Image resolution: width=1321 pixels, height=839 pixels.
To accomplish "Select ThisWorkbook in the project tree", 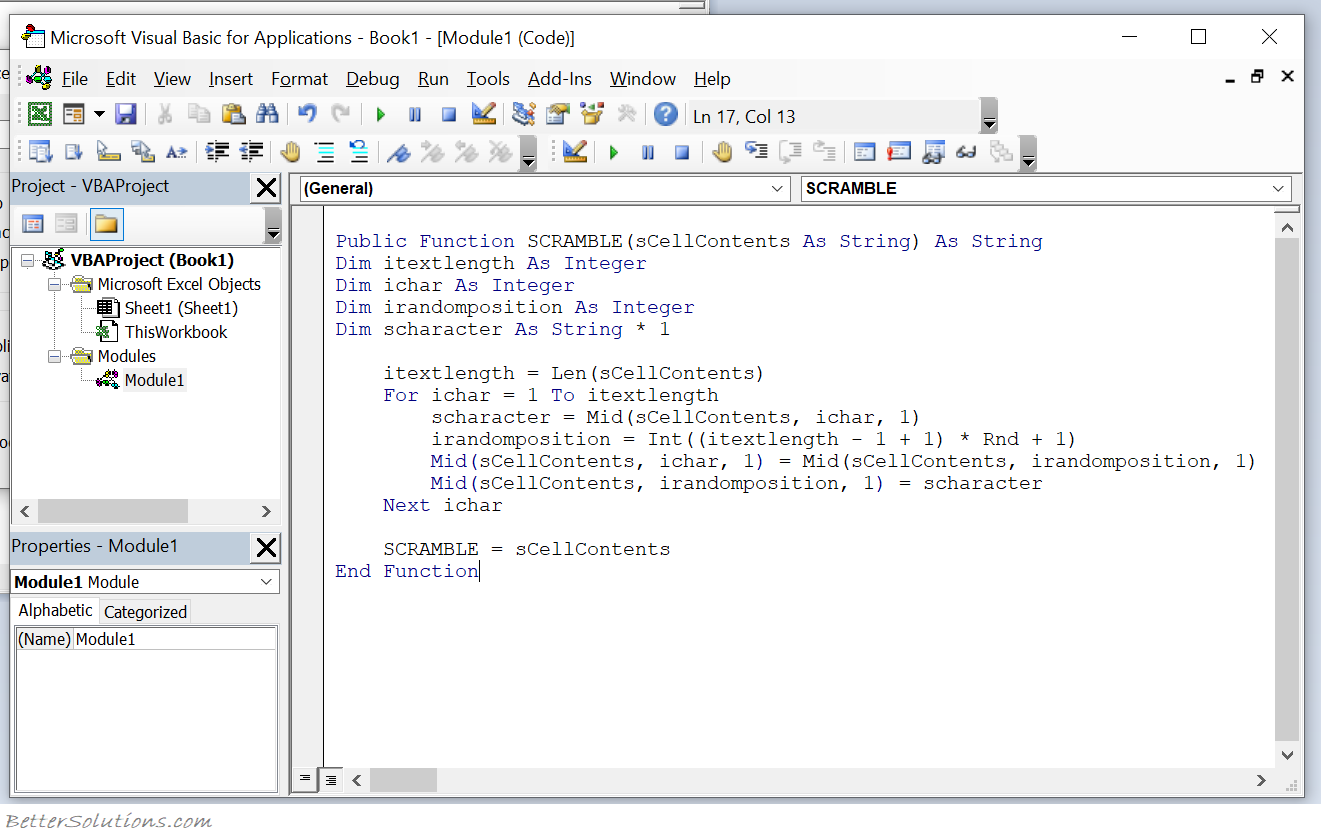I will [176, 332].
